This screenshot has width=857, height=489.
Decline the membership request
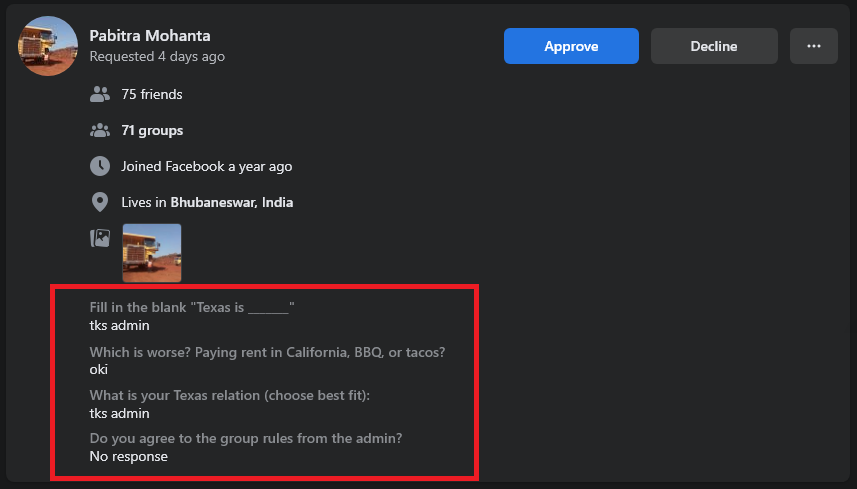point(714,46)
